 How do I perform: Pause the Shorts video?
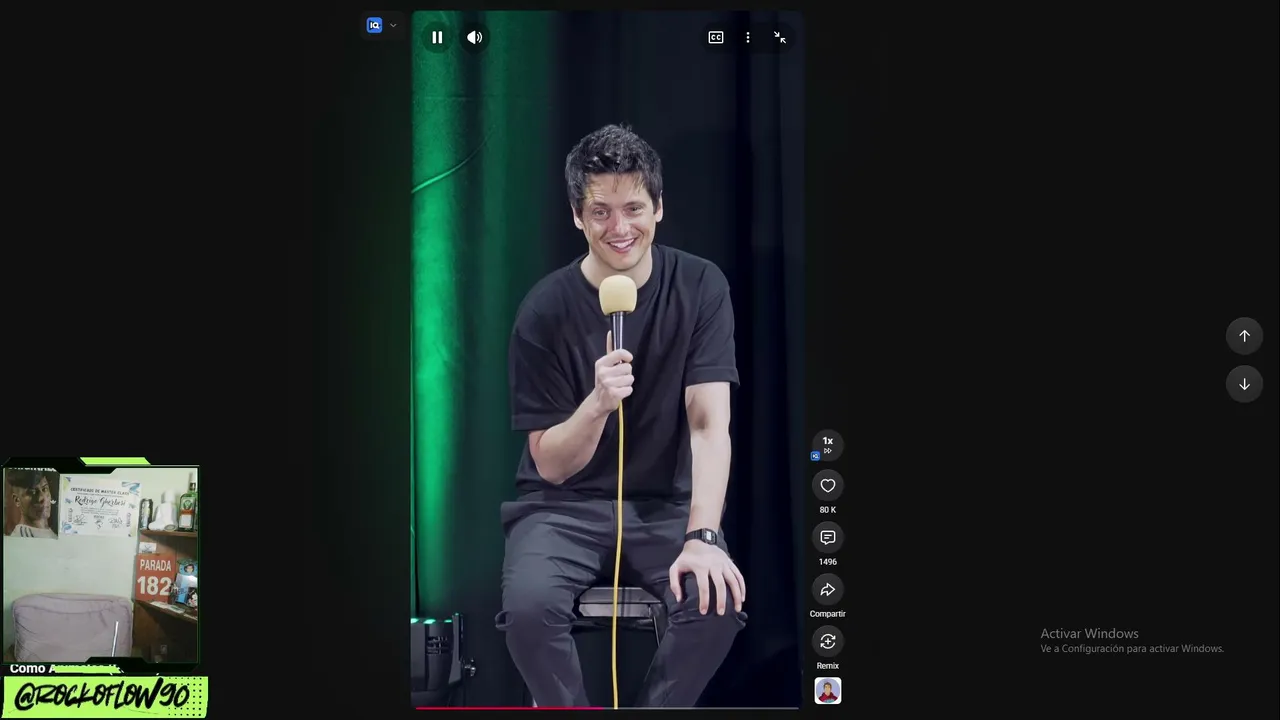coord(437,37)
